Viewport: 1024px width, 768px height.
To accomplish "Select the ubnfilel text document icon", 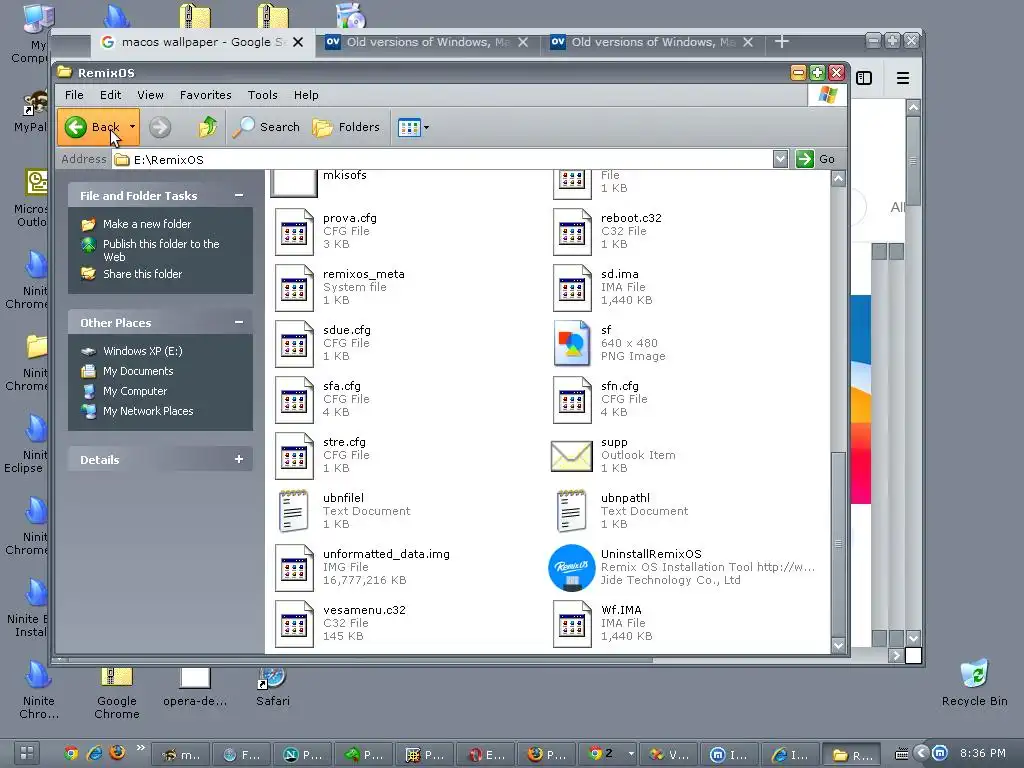I will click(x=294, y=511).
